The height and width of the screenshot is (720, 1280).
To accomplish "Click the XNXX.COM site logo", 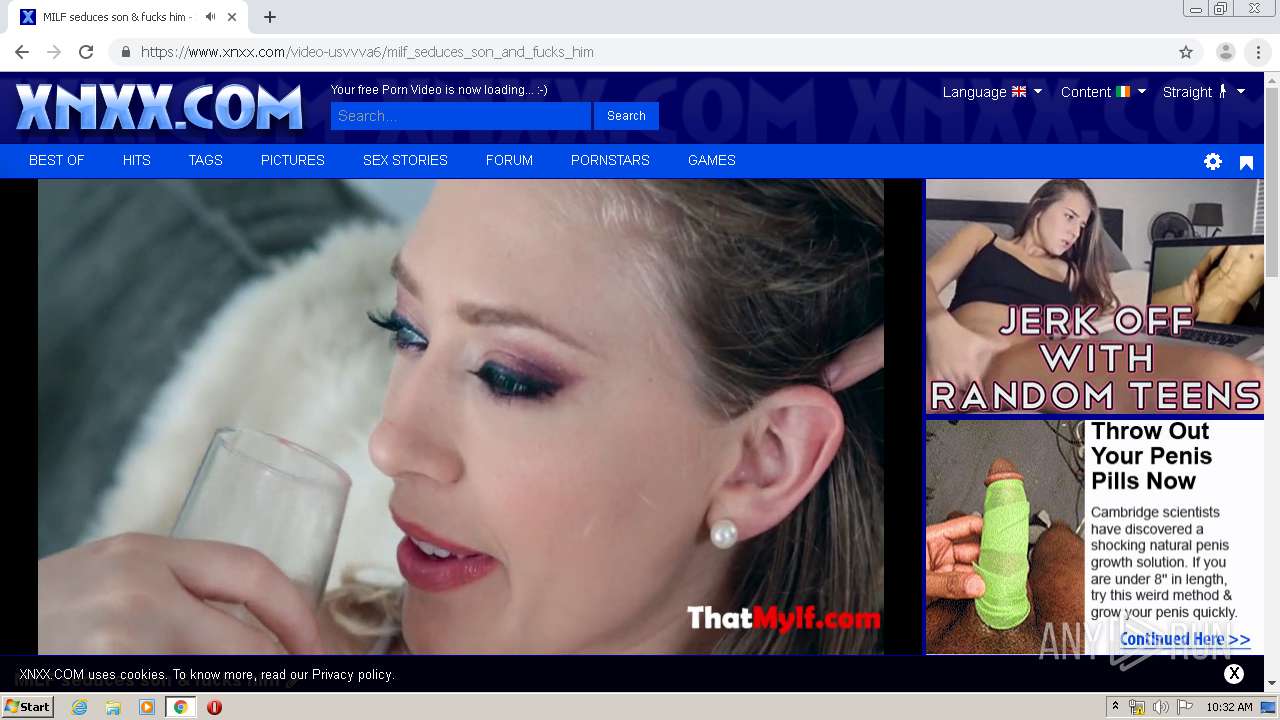I will coord(159,107).
